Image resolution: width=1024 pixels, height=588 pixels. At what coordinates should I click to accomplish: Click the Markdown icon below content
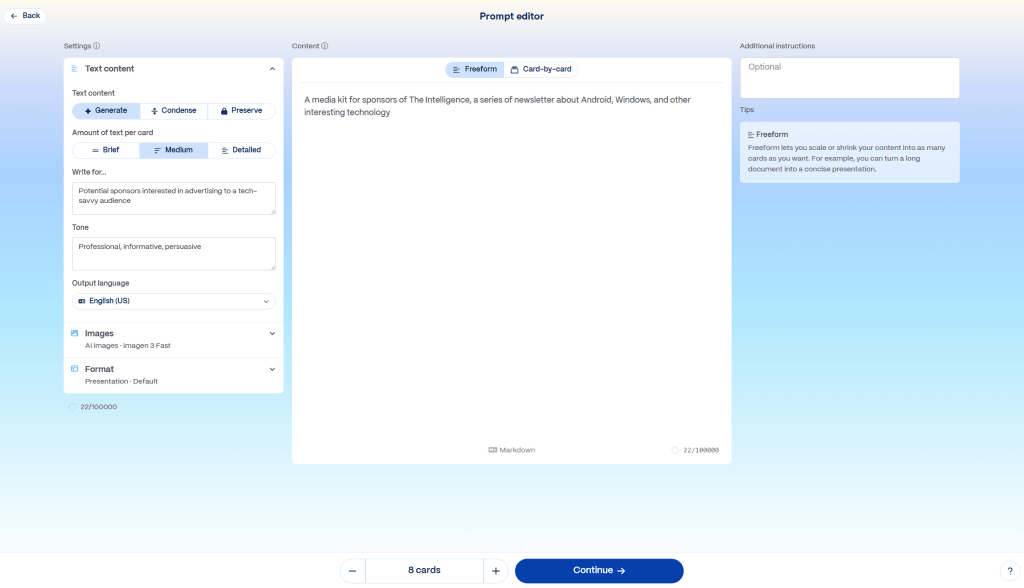tap(493, 450)
